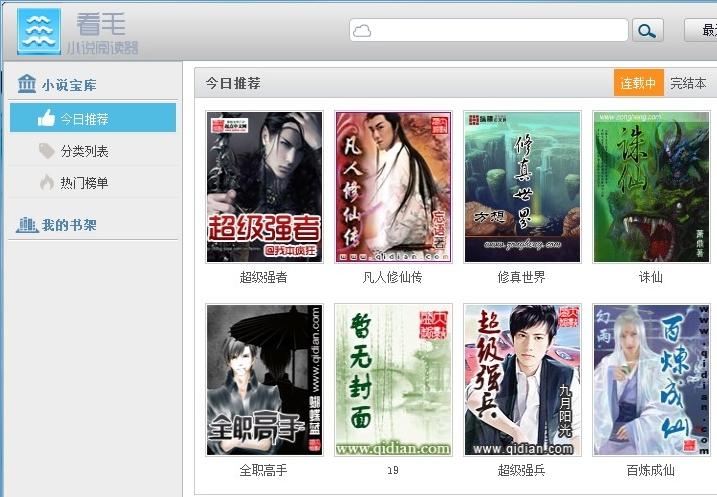The image size is (717, 497).
Task: Open the 分类列表 category list
Action: coord(84,151)
